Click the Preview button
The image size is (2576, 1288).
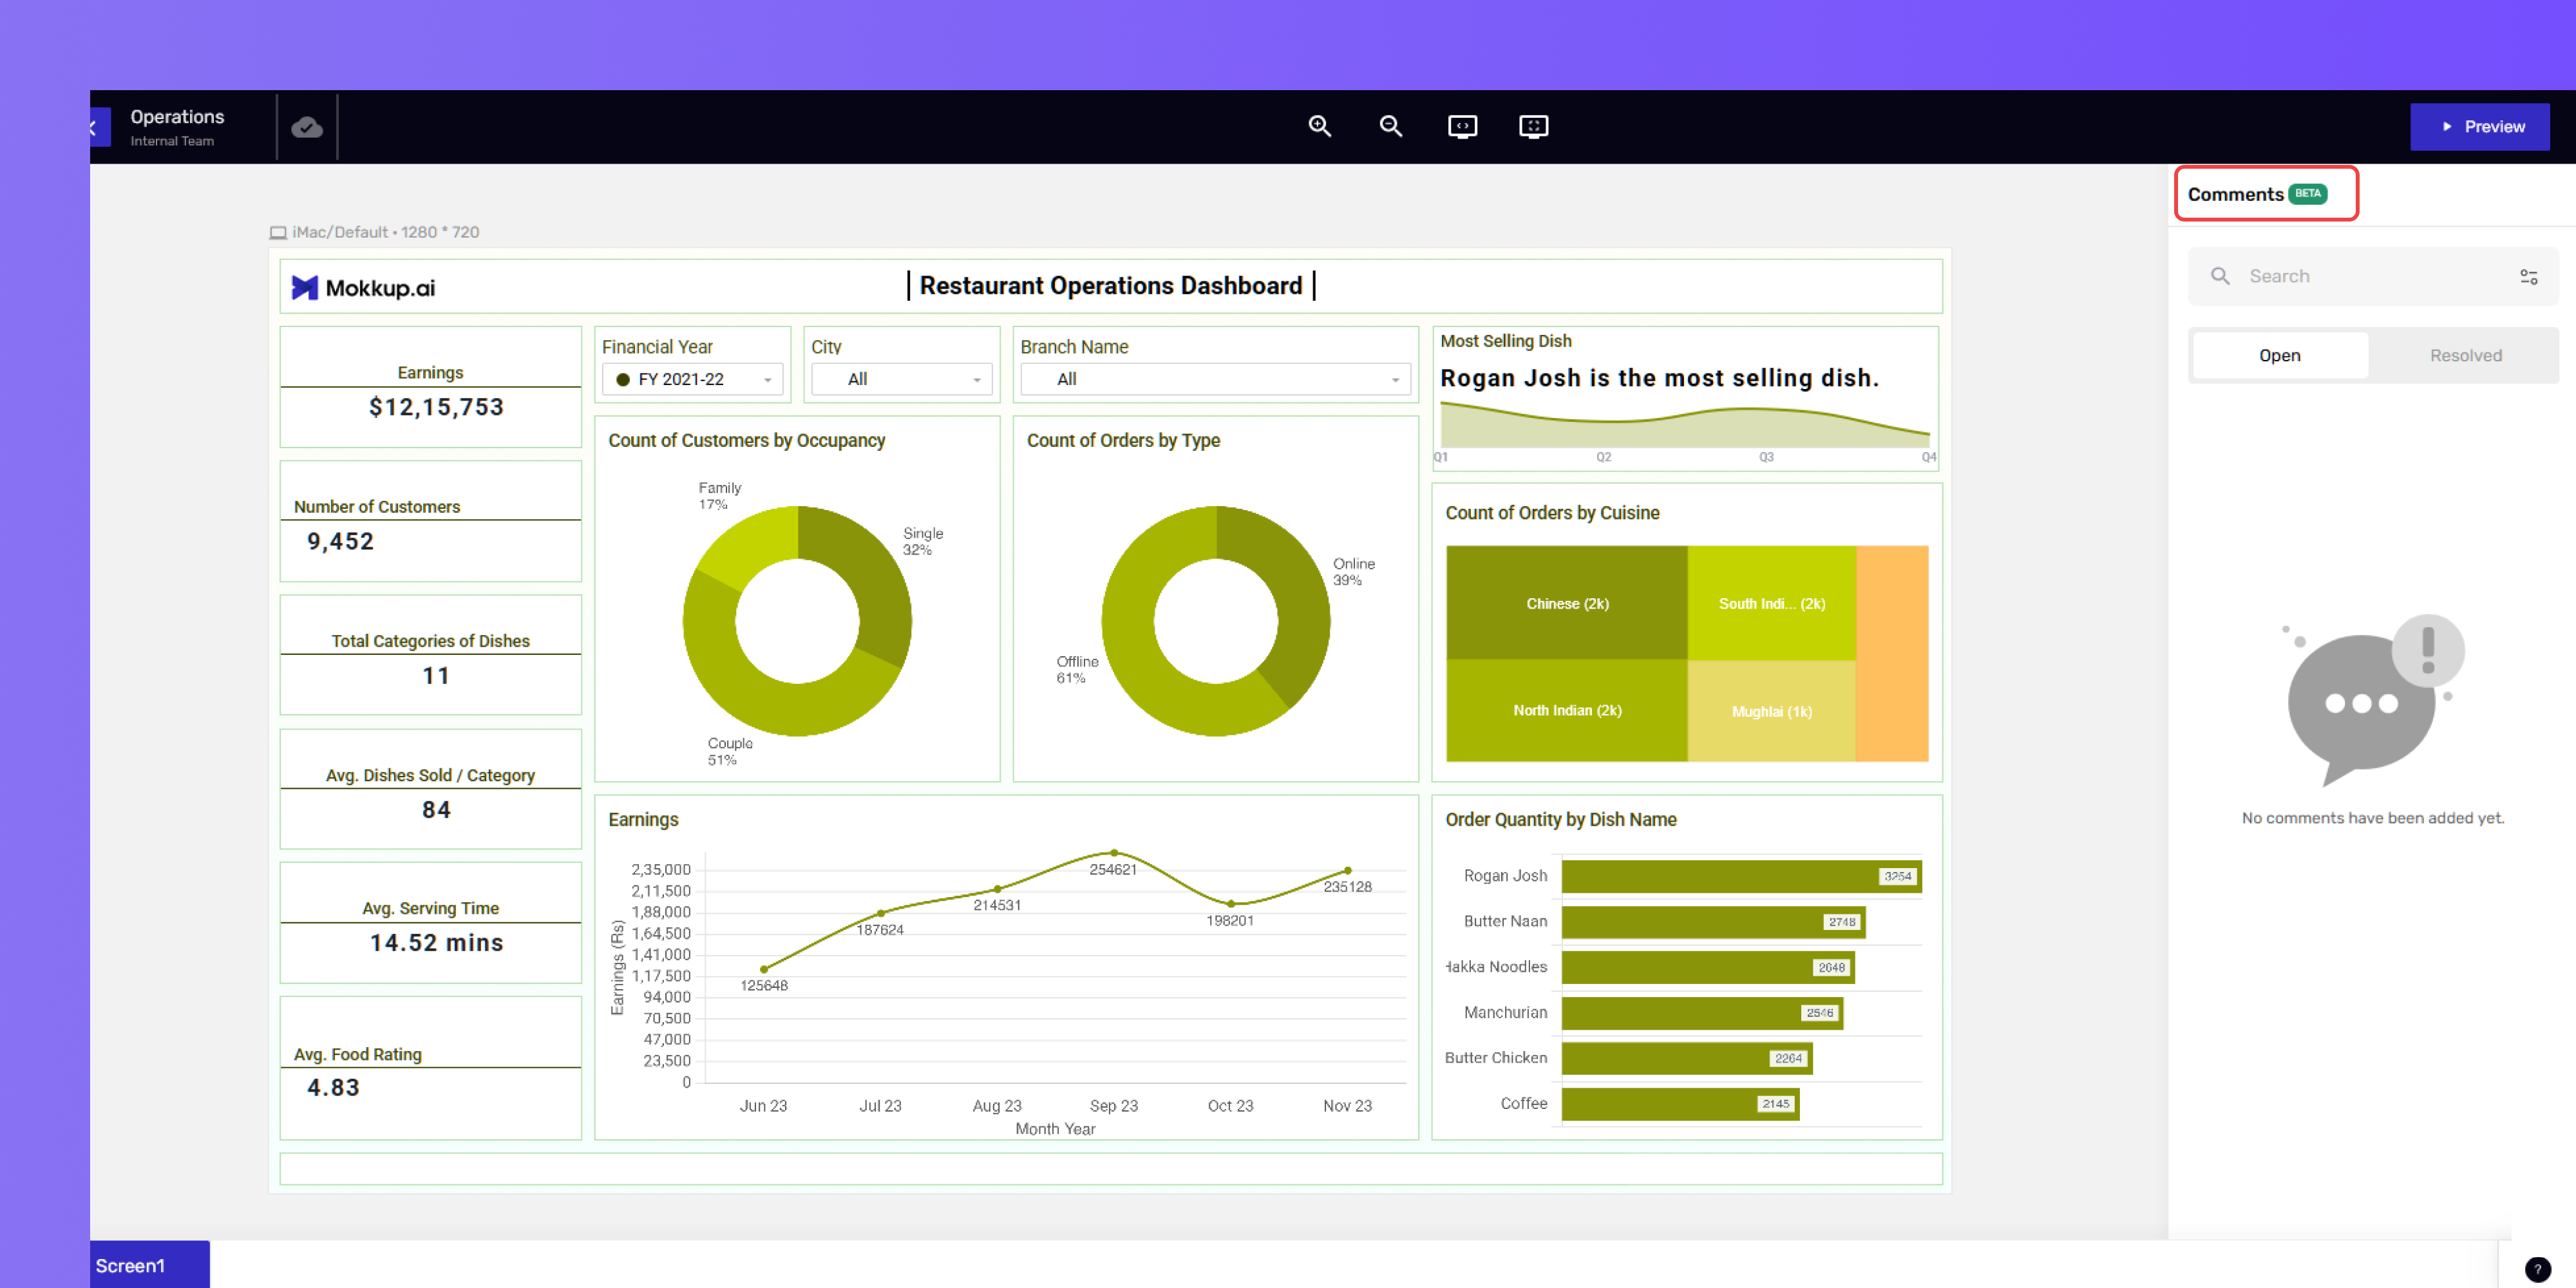pyautogui.click(x=2479, y=127)
